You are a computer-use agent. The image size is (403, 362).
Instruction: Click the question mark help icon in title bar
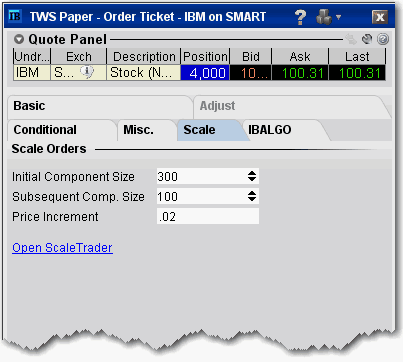(300, 17)
